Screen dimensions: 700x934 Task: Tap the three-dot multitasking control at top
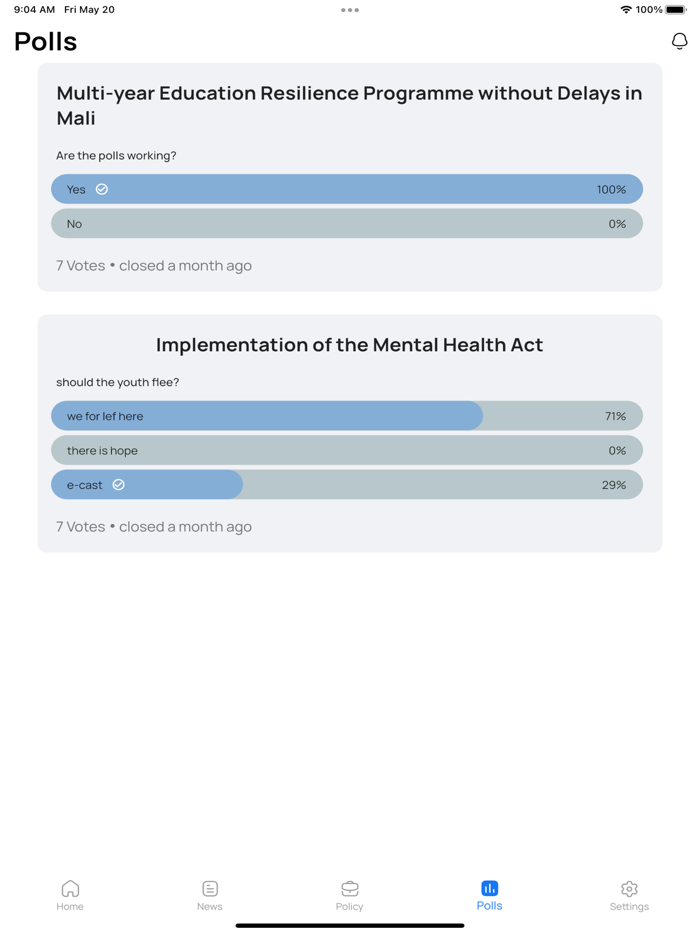click(349, 10)
